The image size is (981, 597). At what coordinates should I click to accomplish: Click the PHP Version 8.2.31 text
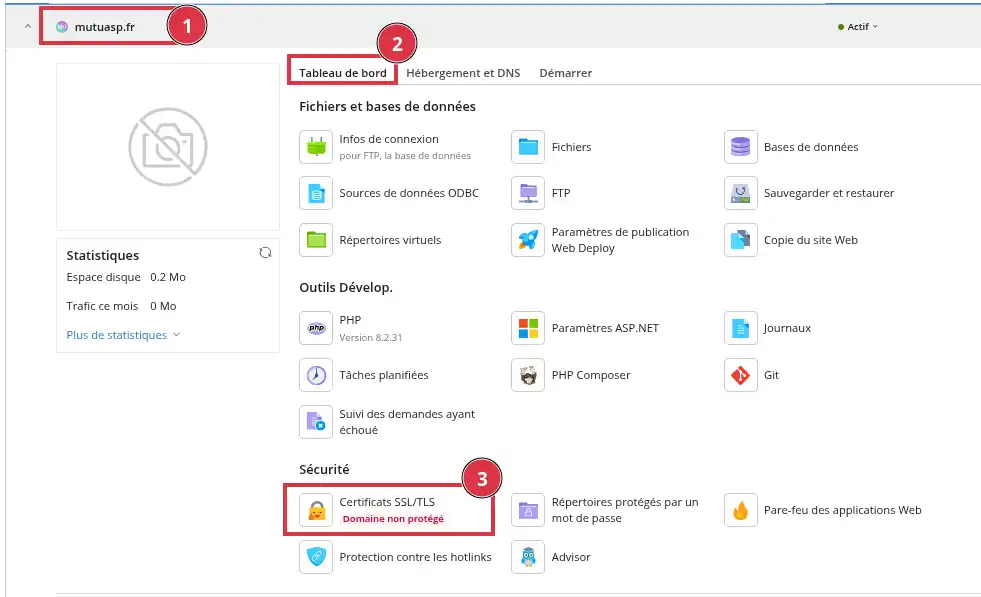pyautogui.click(x=370, y=337)
